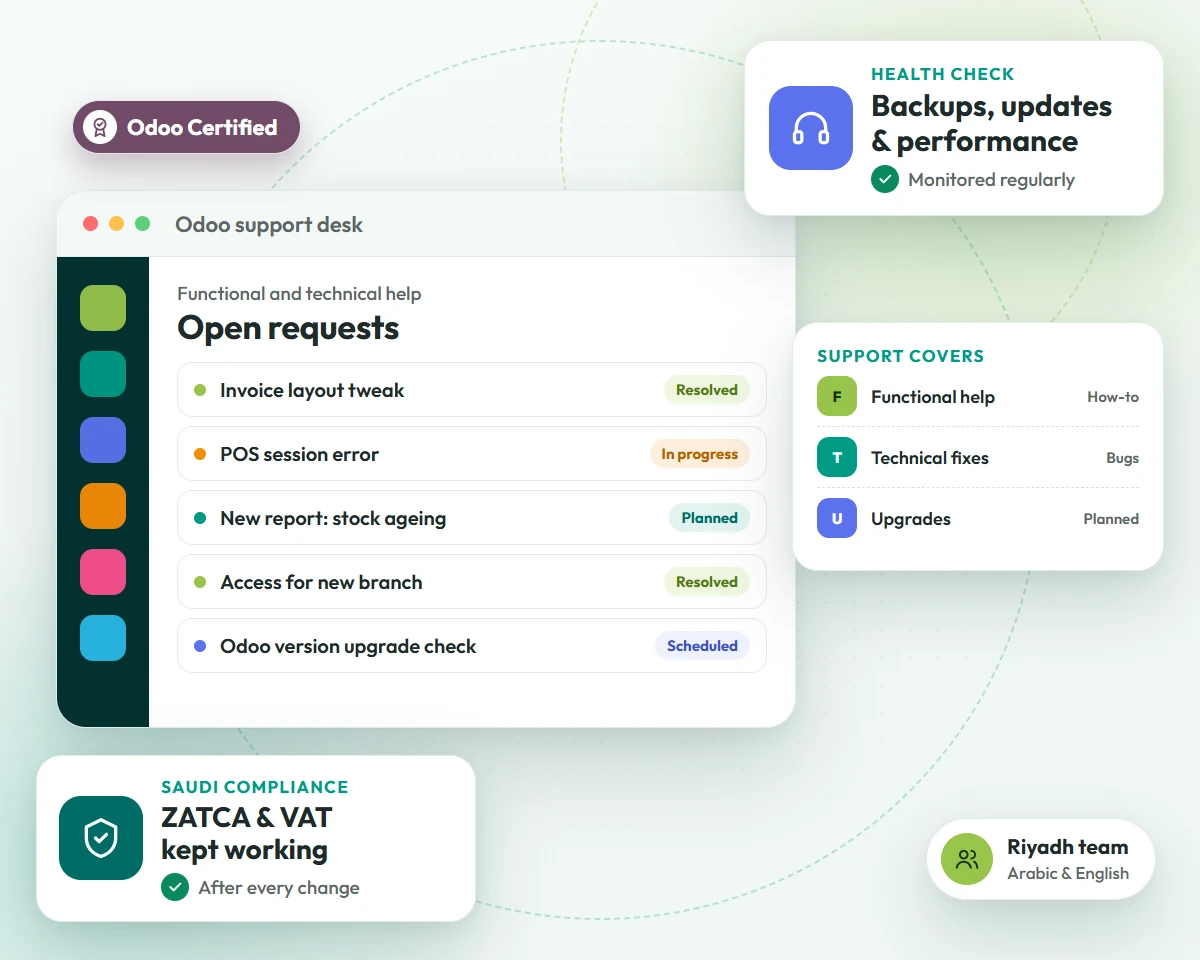This screenshot has width=1200, height=960.
Task: Click the teal sidebar app icon
Action: [103, 374]
